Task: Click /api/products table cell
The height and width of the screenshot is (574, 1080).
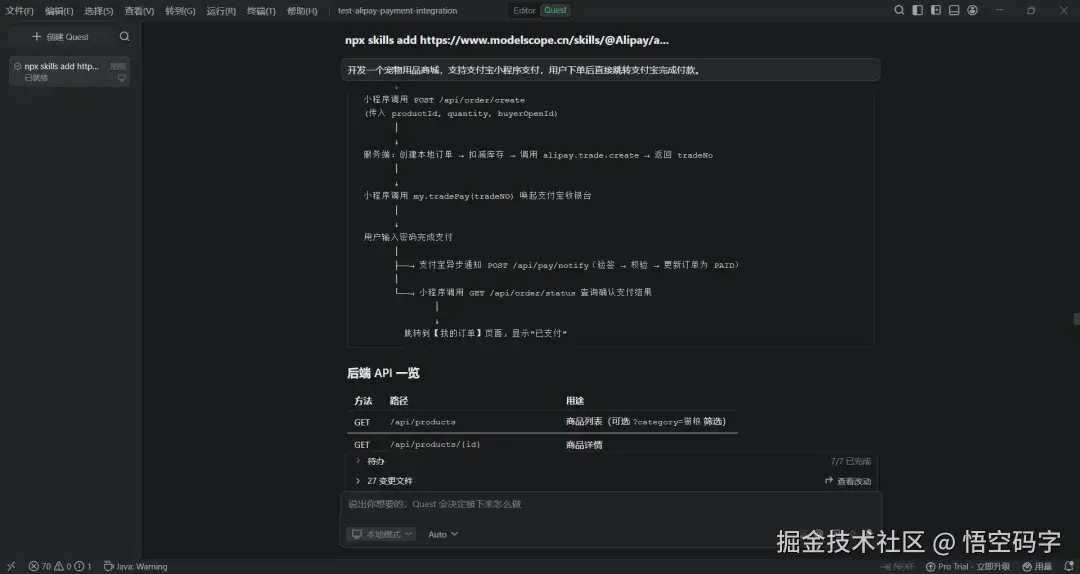Action: (423, 422)
